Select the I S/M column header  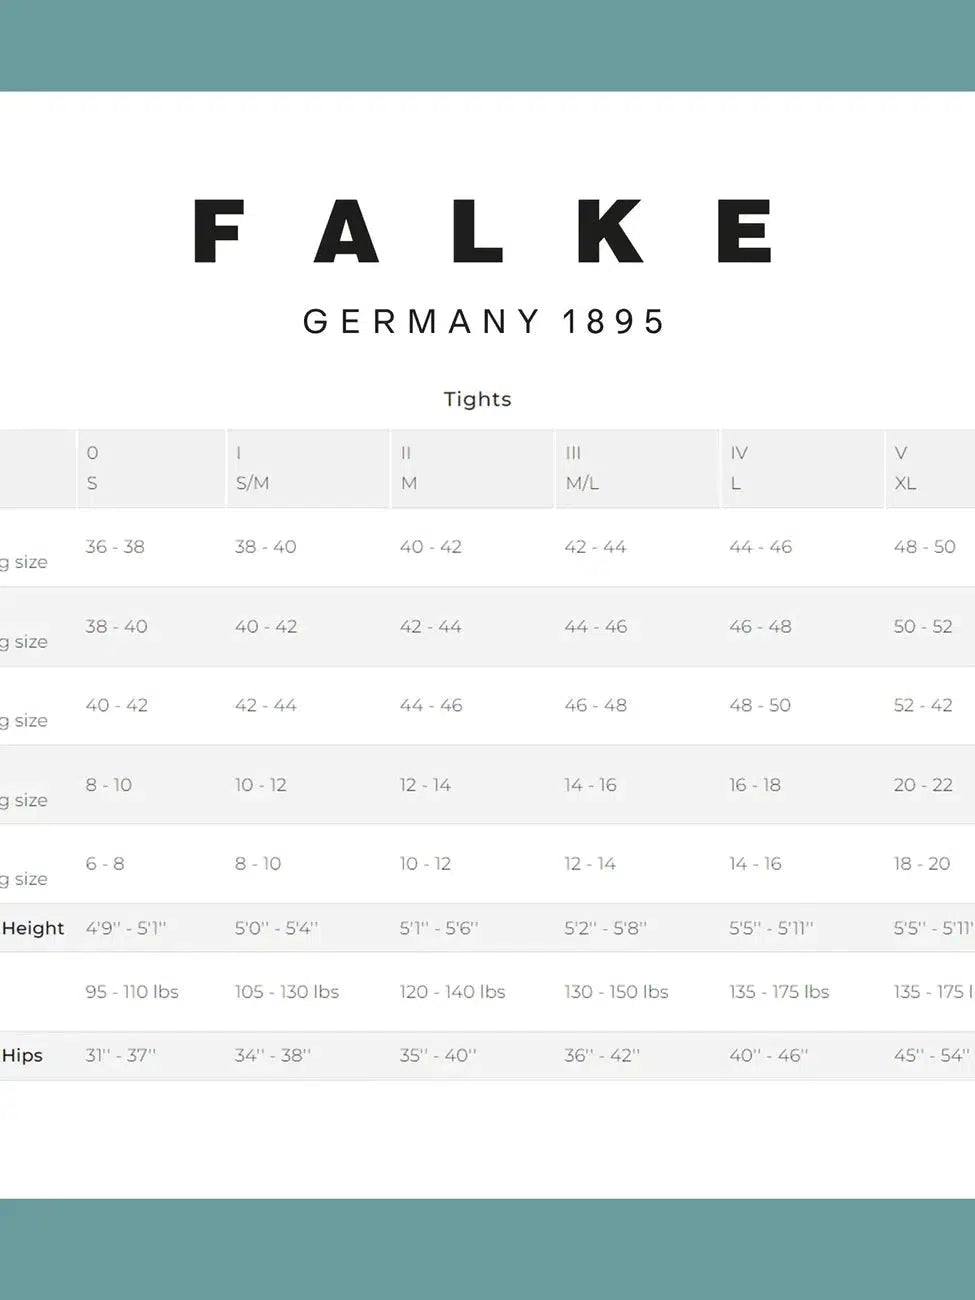point(252,468)
